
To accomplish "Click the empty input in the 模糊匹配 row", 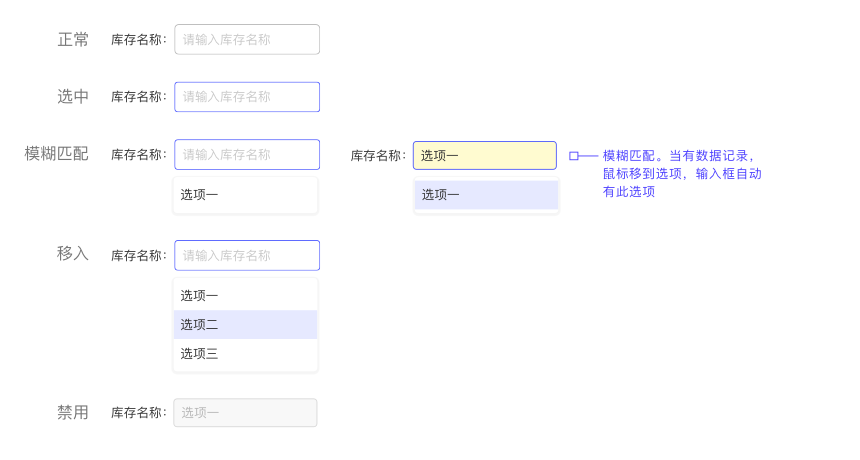I will coord(247,155).
